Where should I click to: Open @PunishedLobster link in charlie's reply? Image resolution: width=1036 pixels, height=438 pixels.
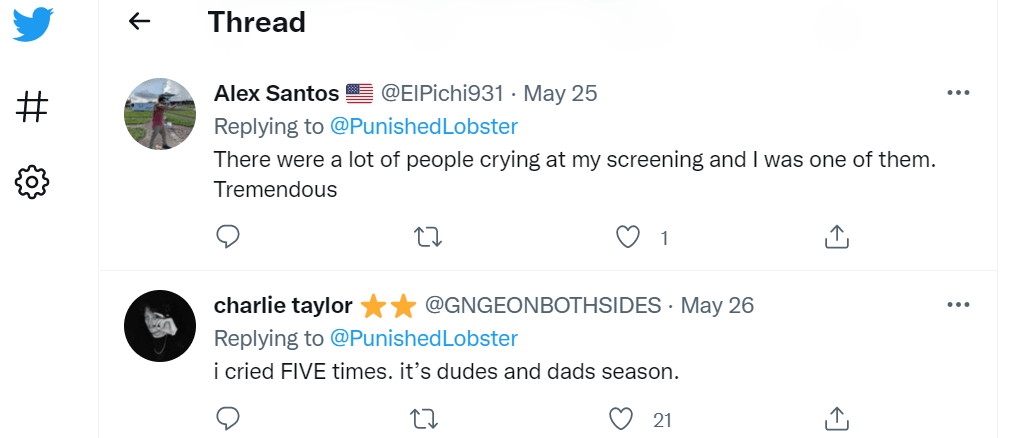point(424,338)
